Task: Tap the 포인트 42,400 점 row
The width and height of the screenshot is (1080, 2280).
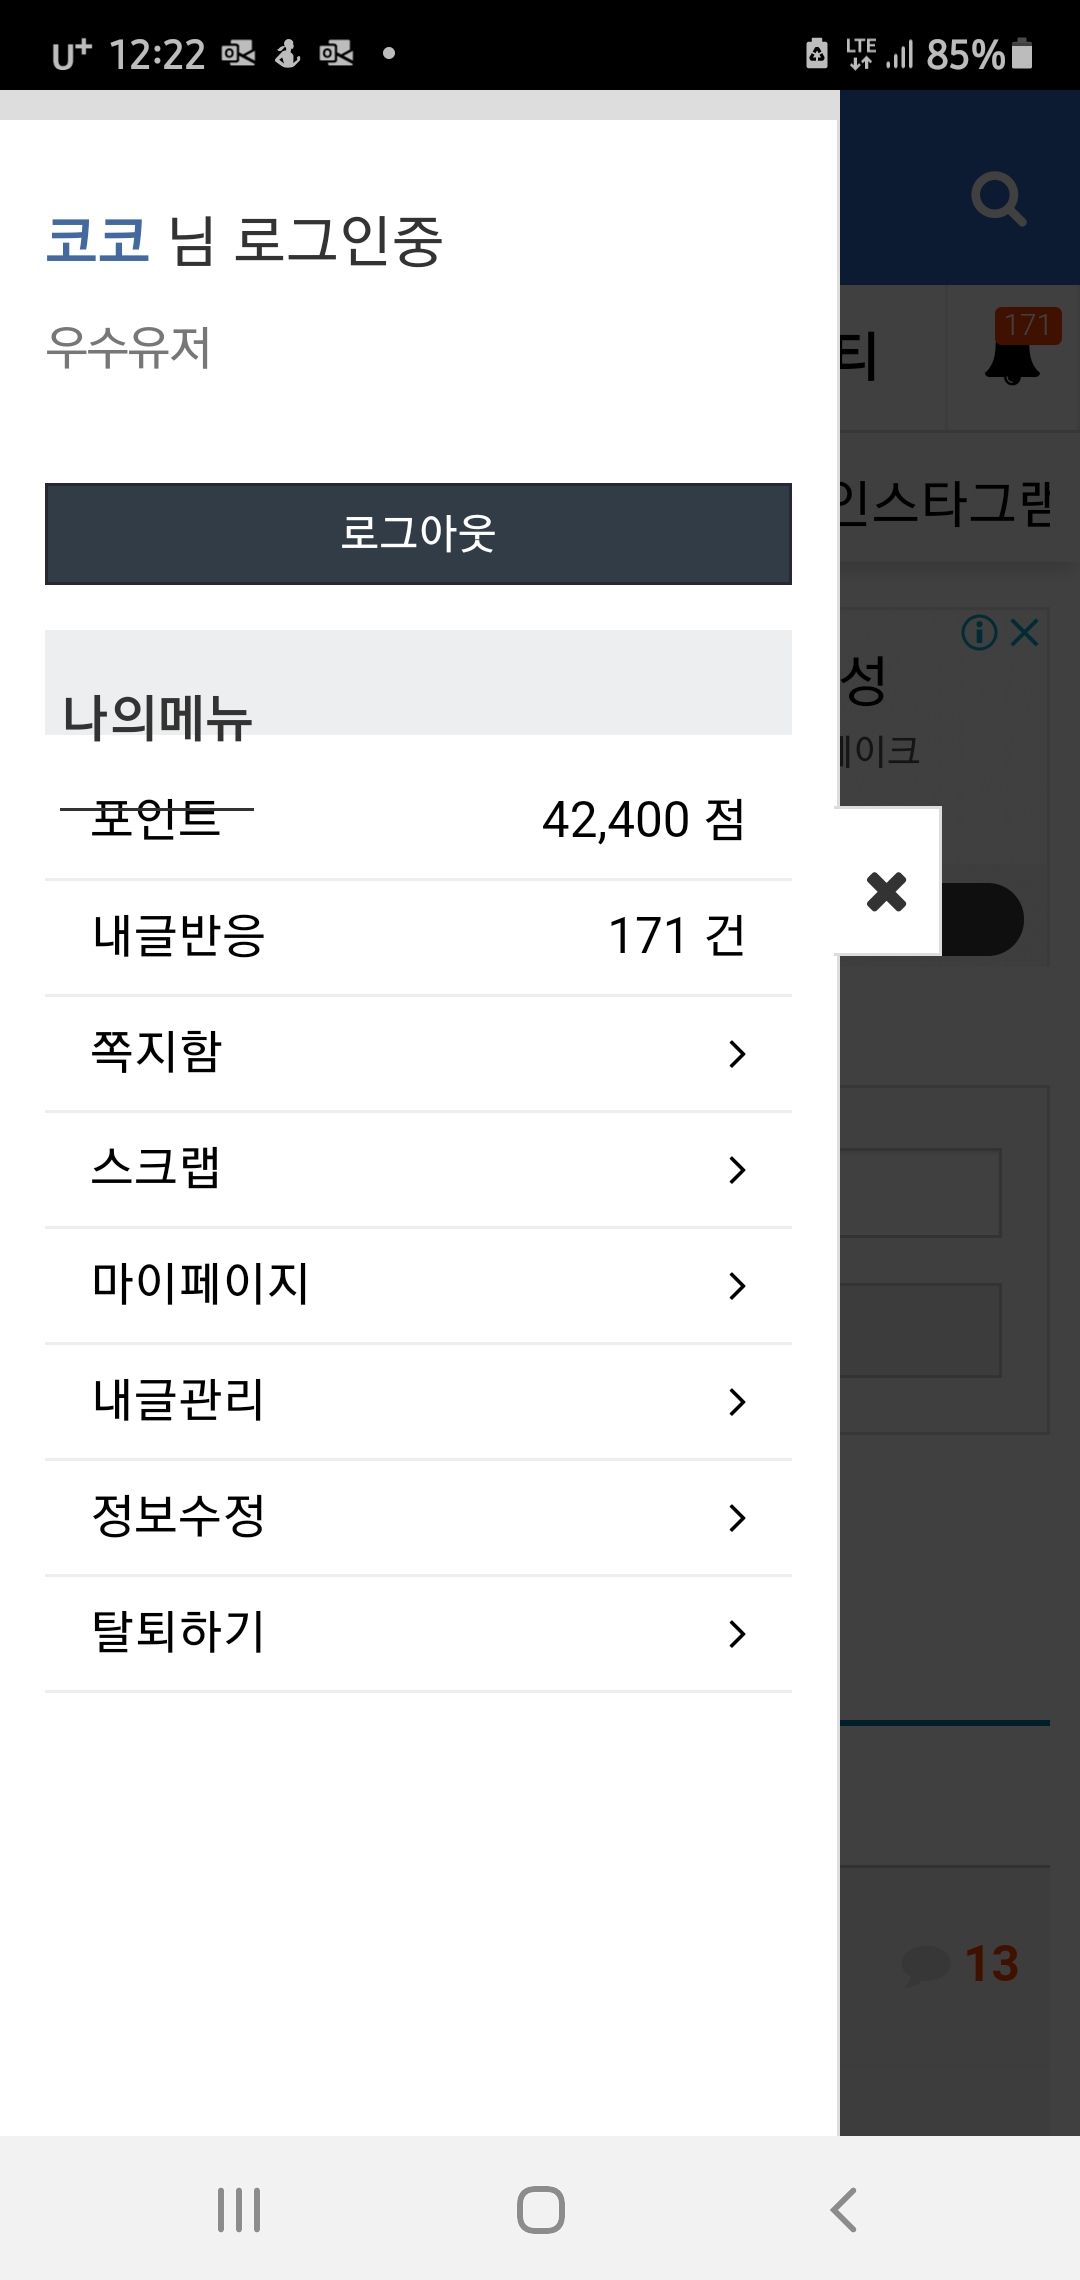Action: pyautogui.click(x=418, y=821)
